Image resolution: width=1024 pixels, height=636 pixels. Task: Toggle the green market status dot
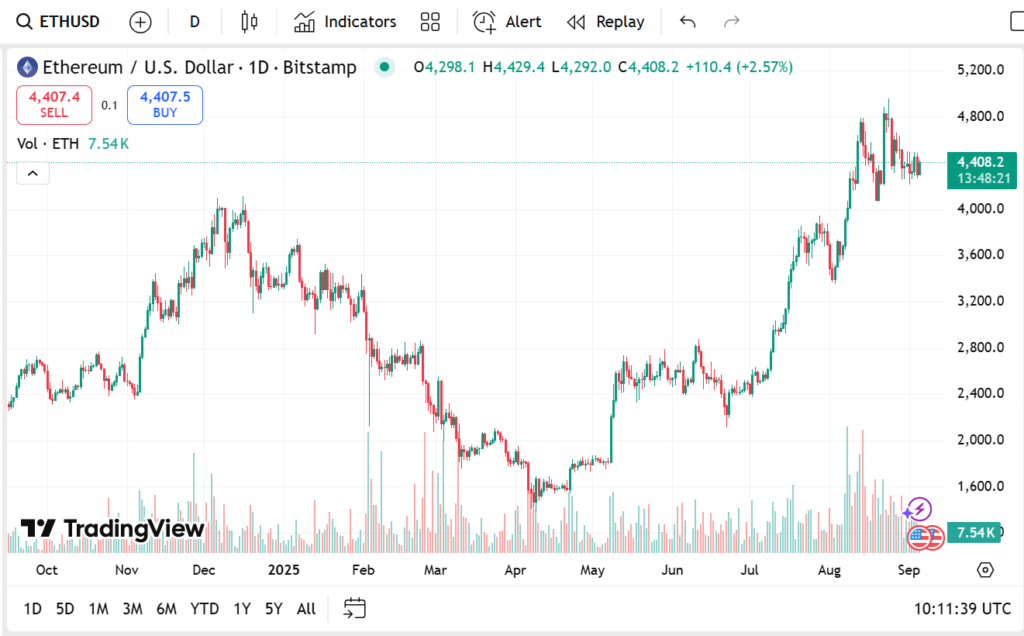[x=385, y=67]
